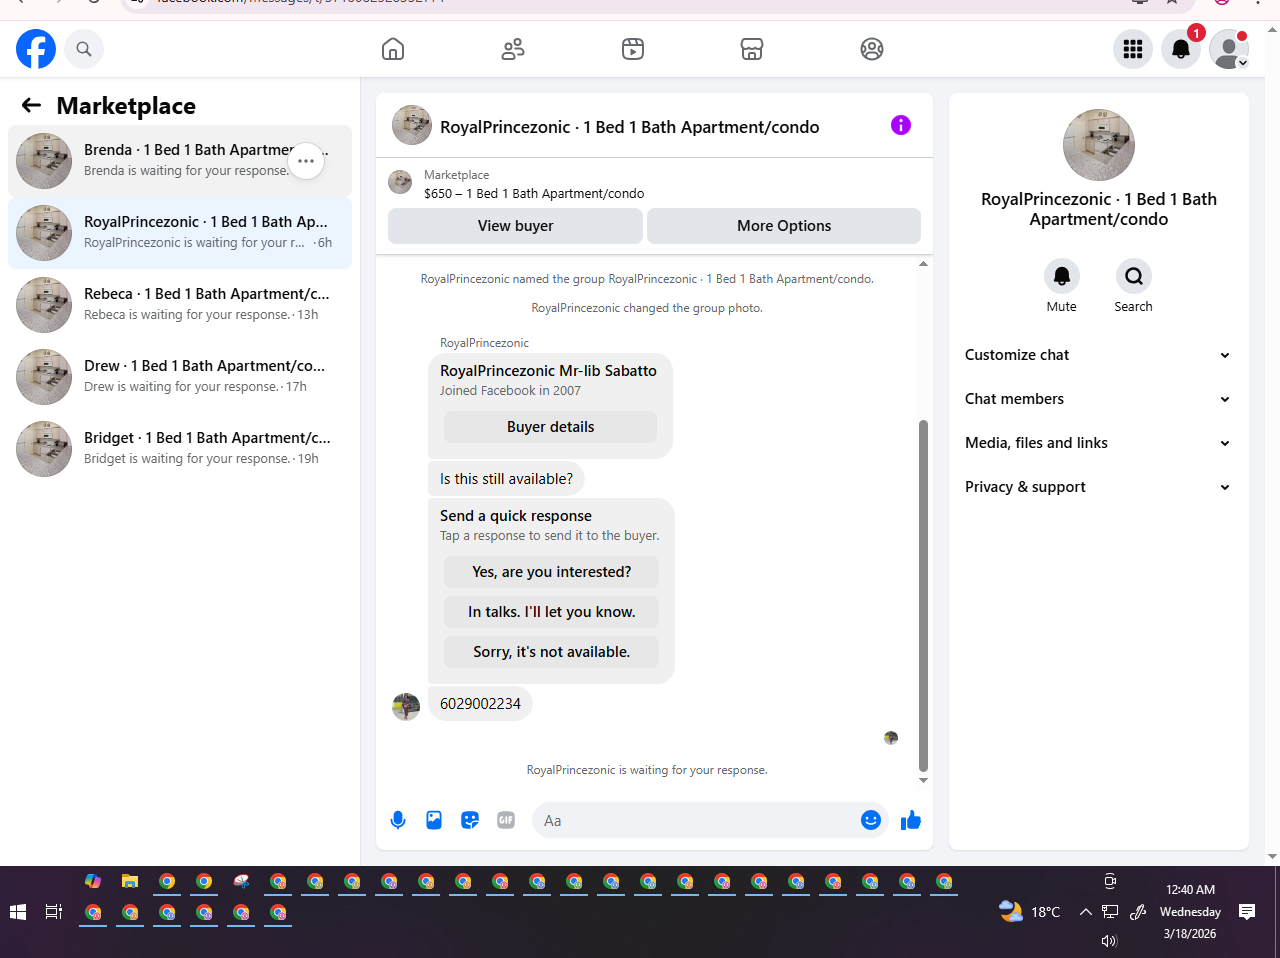Open the Buyer details button

[550, 427]
